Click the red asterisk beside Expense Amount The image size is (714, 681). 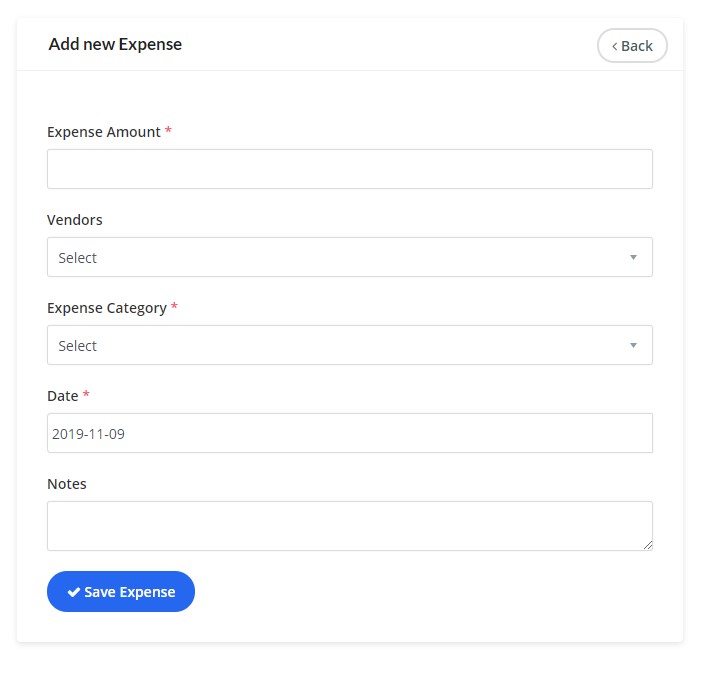[x=168, y=132]
